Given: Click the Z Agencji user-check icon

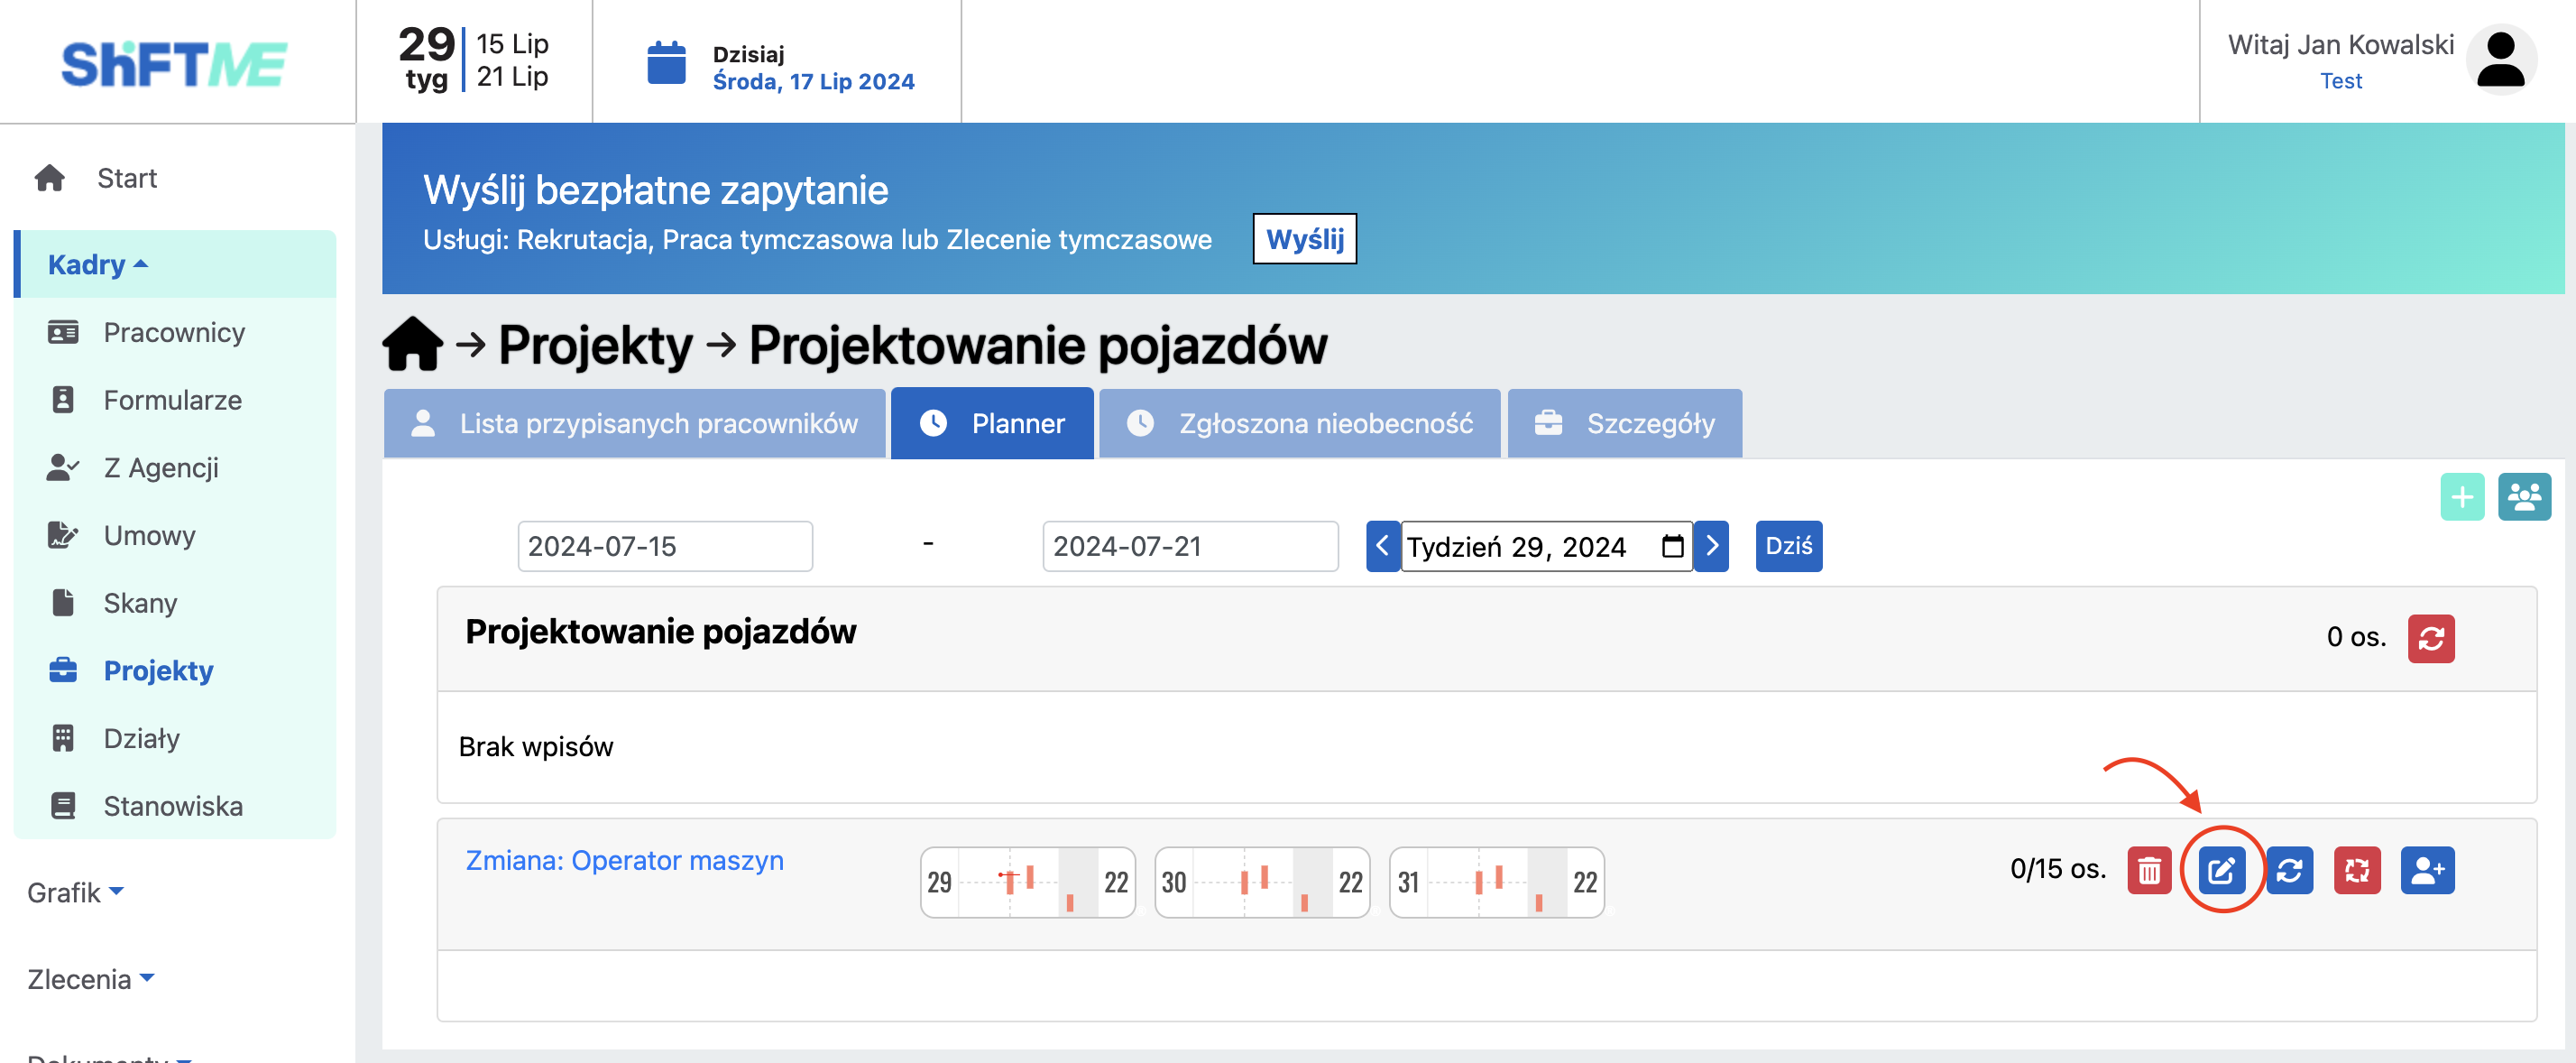Looking at the screenshot, I should (x=63, y=467).
